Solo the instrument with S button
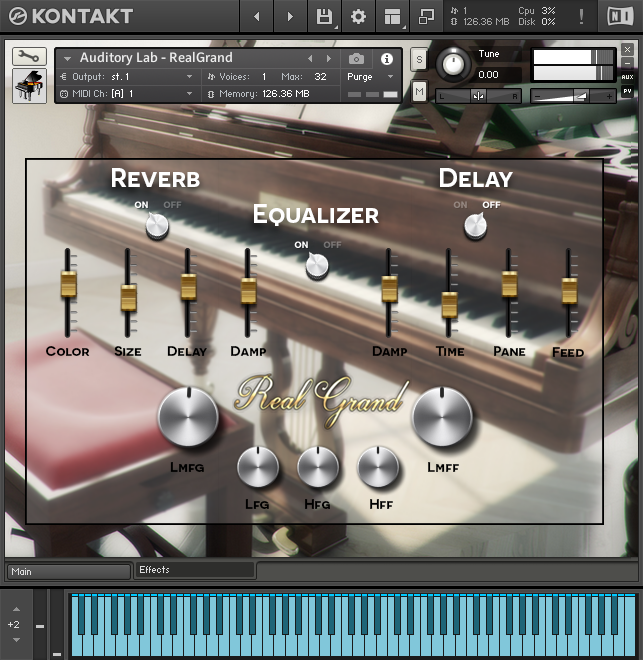 [419, 60]
